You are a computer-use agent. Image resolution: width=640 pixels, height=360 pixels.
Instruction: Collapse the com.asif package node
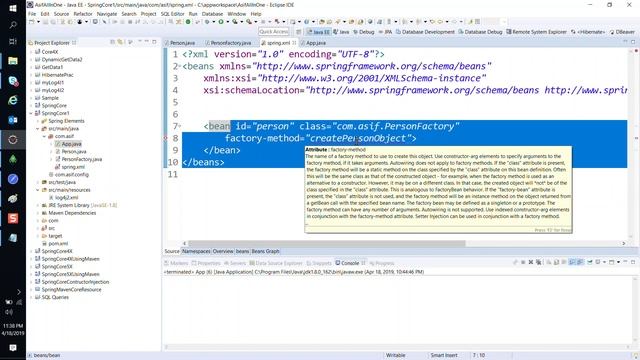(x=44, y=136)
